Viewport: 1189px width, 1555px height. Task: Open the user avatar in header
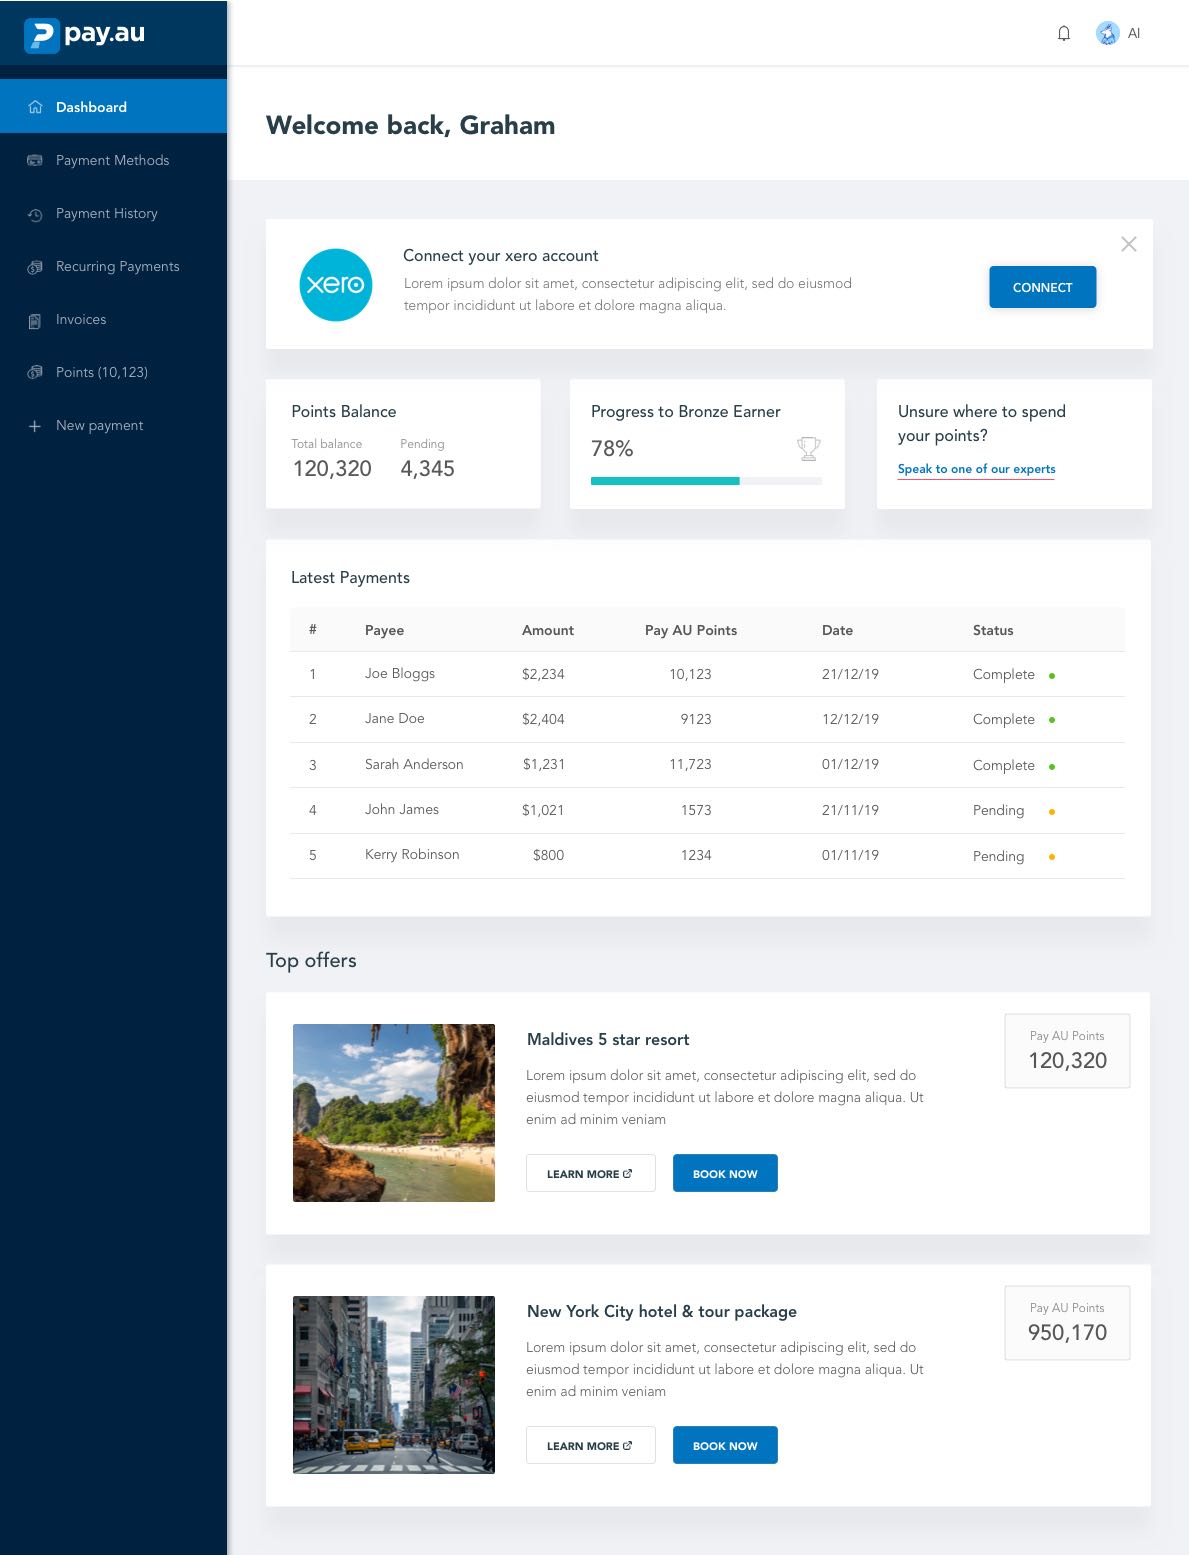pos(1107,33)
